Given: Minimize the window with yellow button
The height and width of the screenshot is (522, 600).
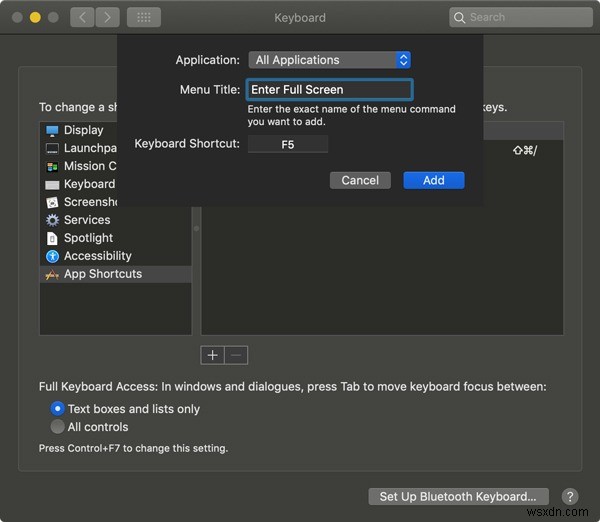Looking at the screenshot, I should [x=35, y=17].
